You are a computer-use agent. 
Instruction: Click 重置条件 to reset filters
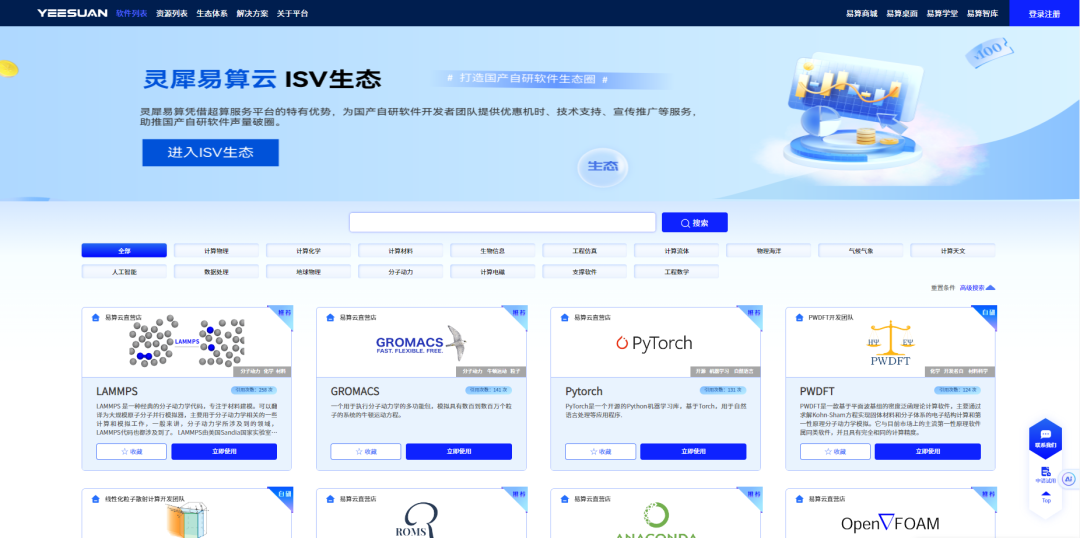[943, 288]
